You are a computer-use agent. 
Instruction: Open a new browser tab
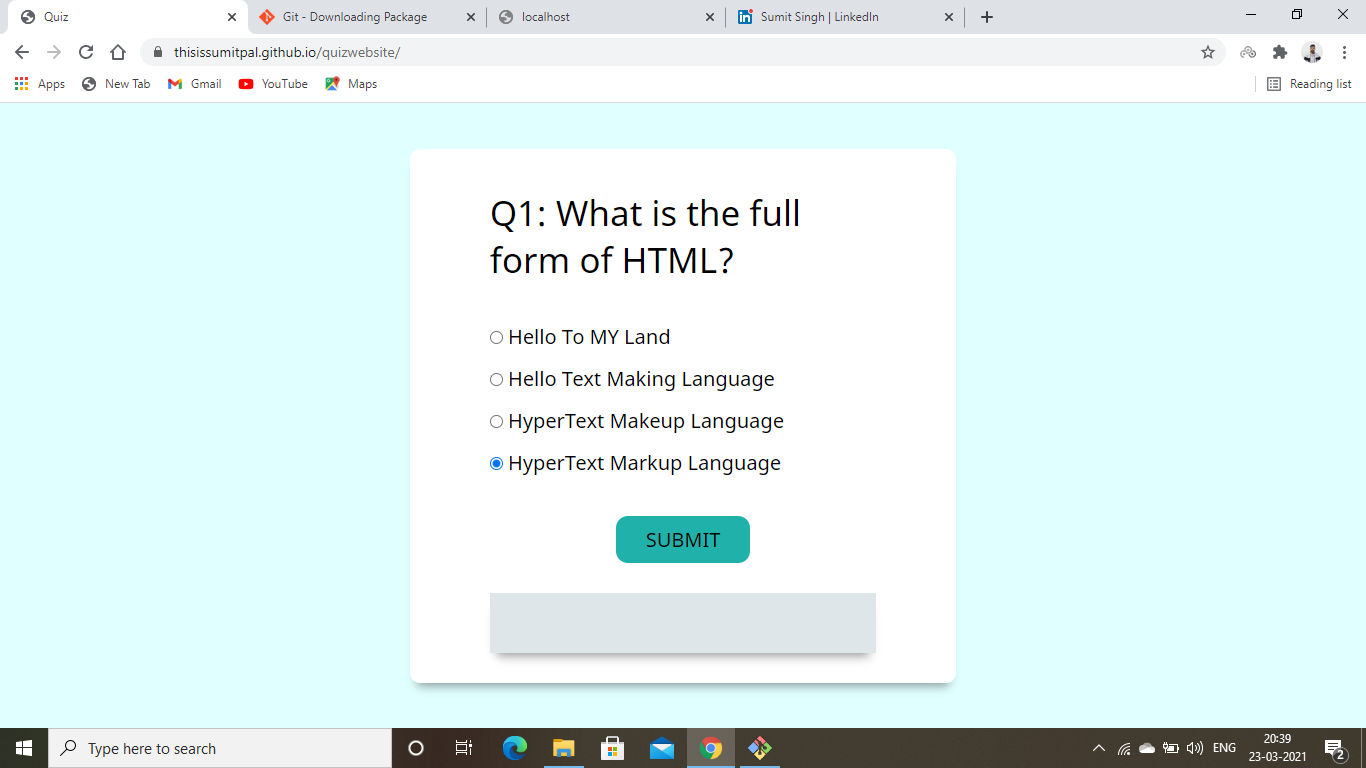[x=987, y=17]
